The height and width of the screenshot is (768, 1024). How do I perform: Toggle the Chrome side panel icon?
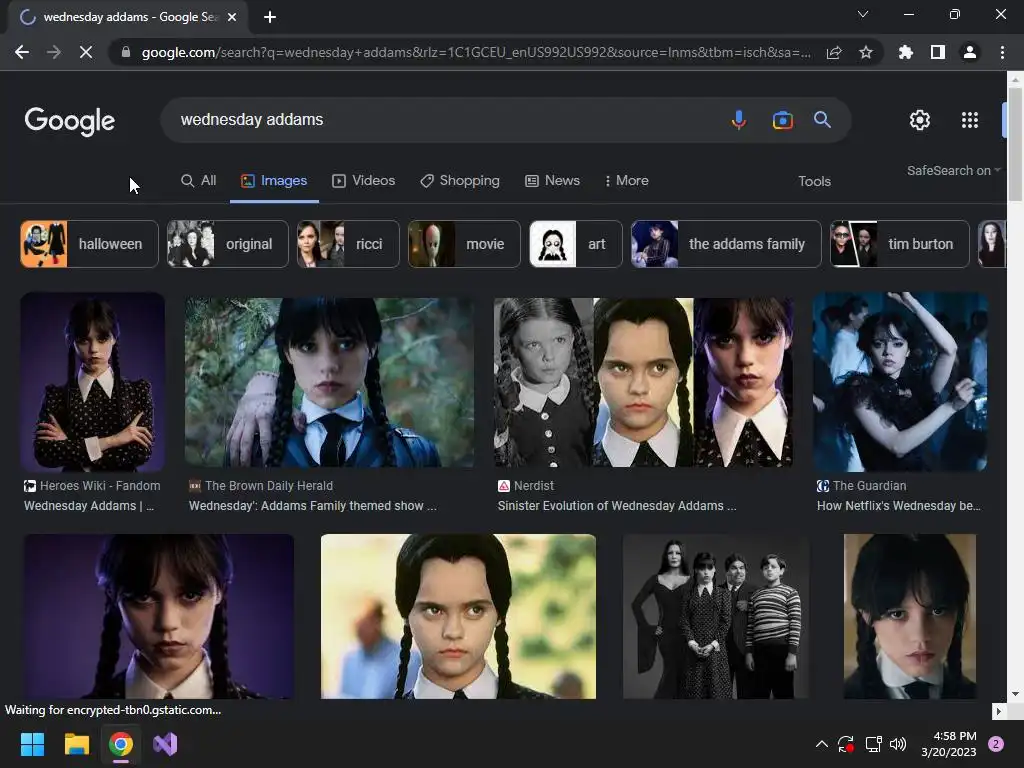(938, 52)
